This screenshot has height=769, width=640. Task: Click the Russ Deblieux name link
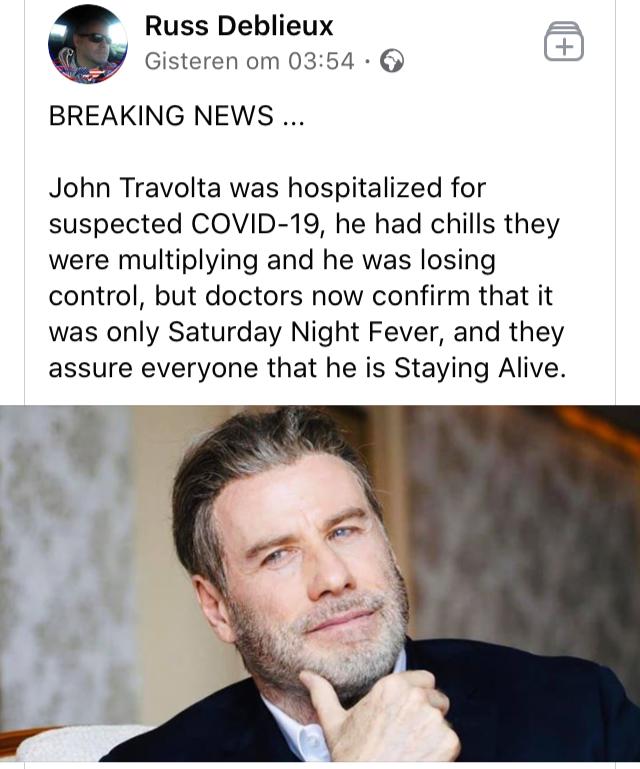click(x=239, y=26)
